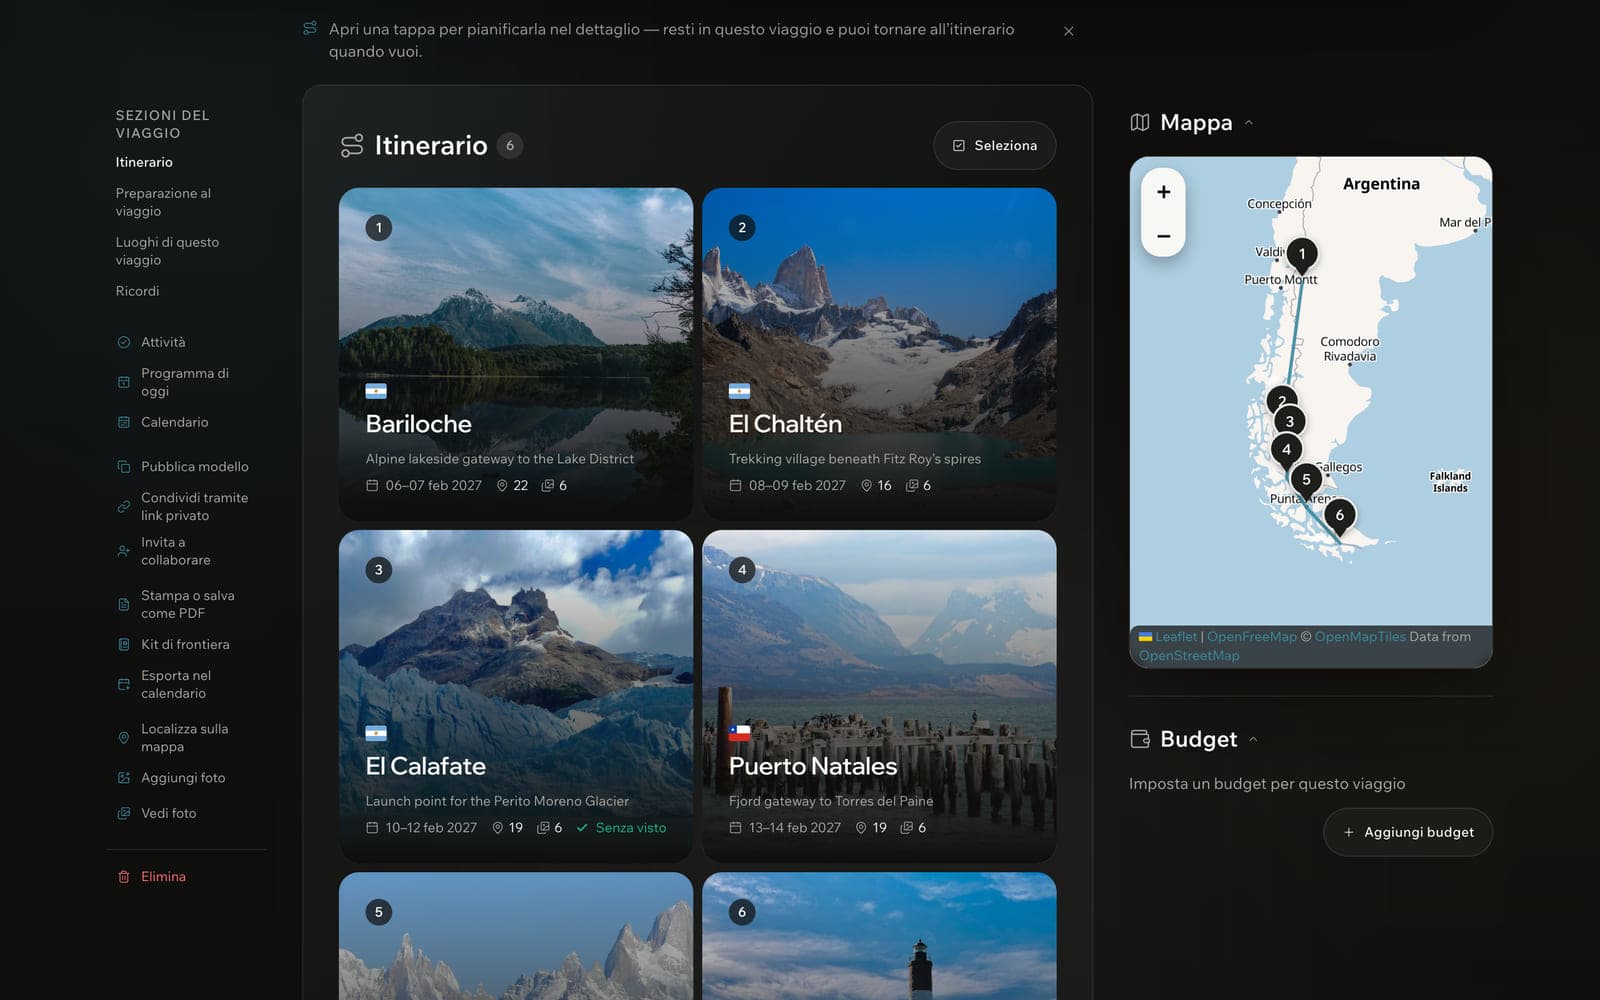Click the red Elimina trash icon
The image size is (1600, 1000).
(124, 877)
